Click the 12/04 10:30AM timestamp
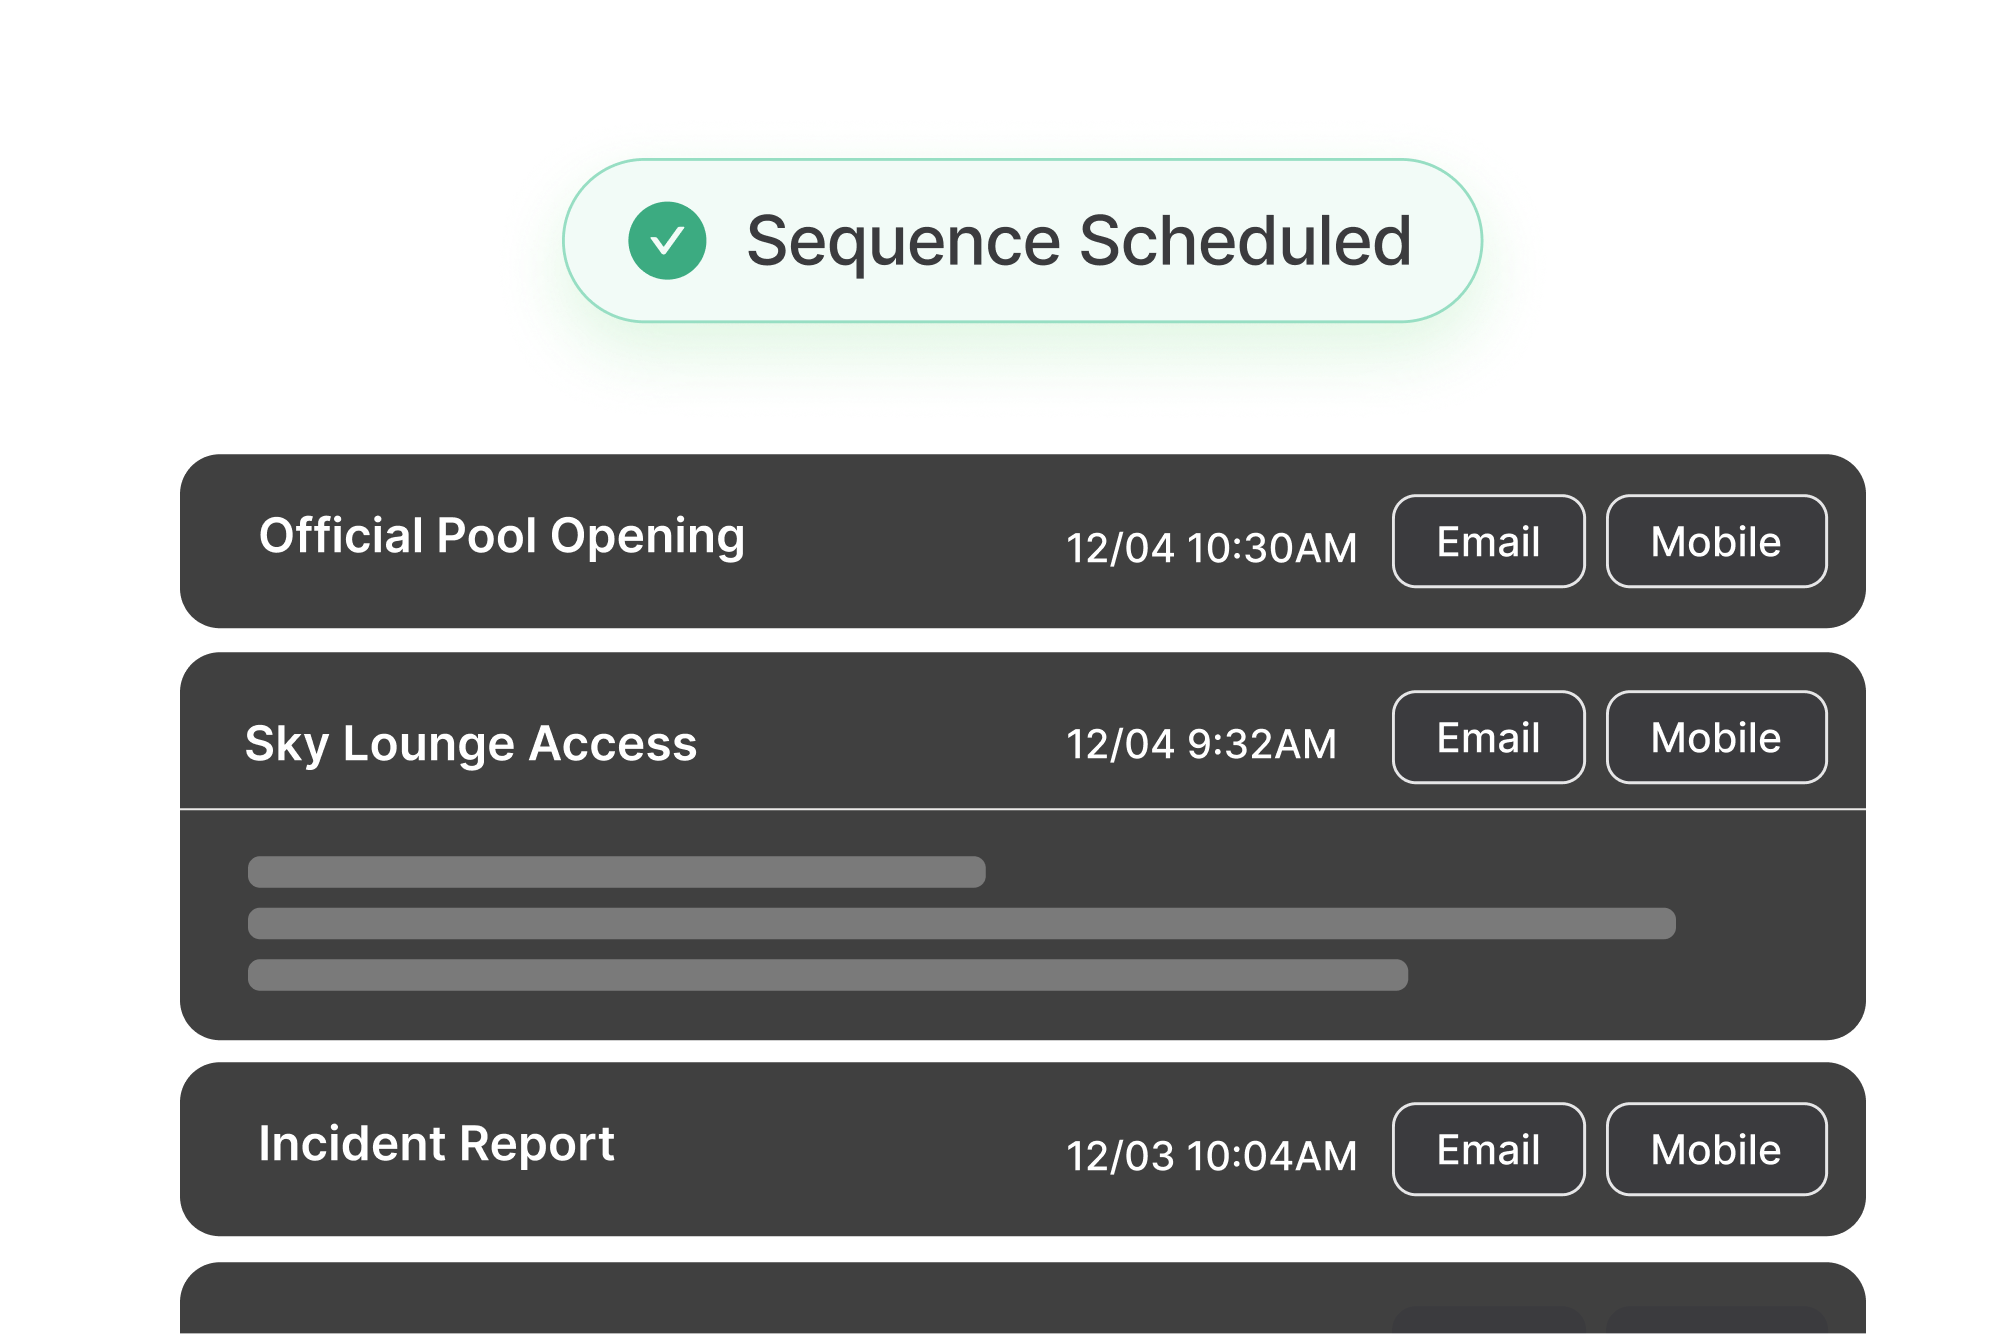The width and height of the screenshot is (2000, 1334). coord(1211,548)
